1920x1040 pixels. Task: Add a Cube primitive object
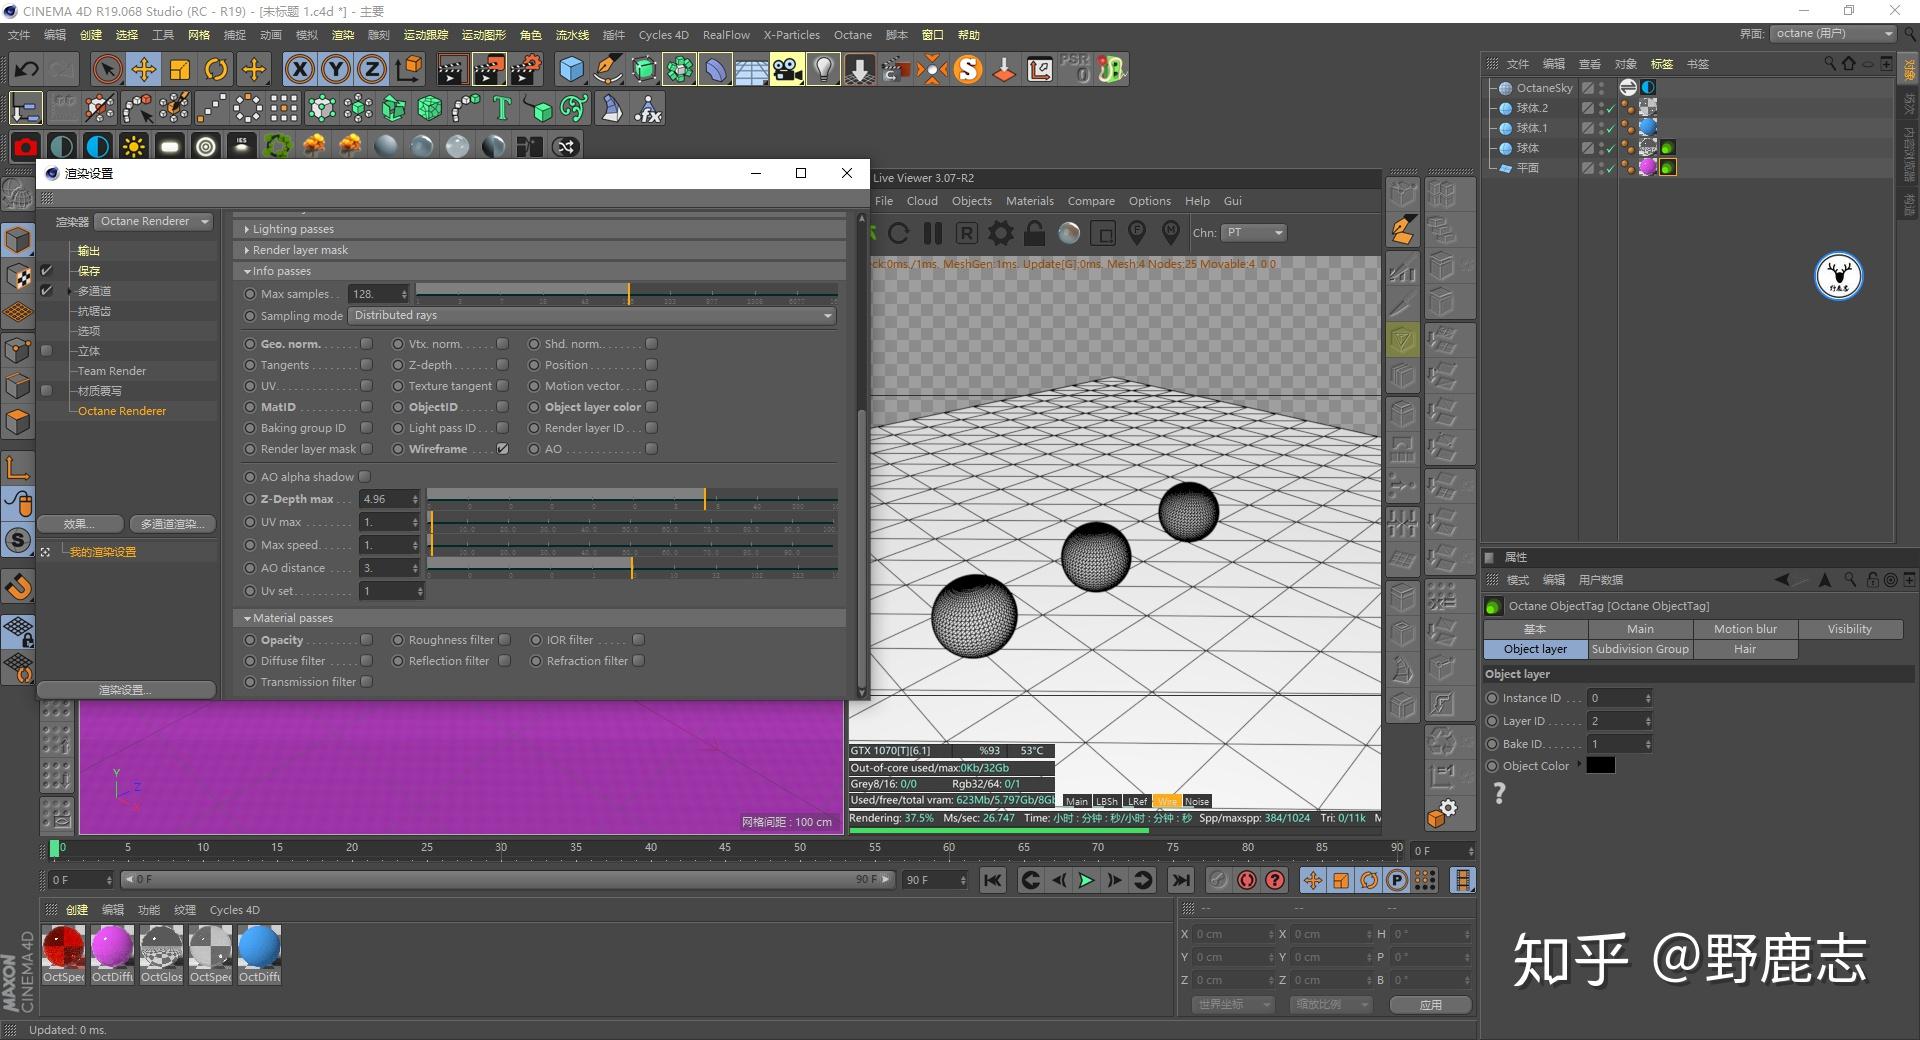pyautogui.click(x=571, y=69)
